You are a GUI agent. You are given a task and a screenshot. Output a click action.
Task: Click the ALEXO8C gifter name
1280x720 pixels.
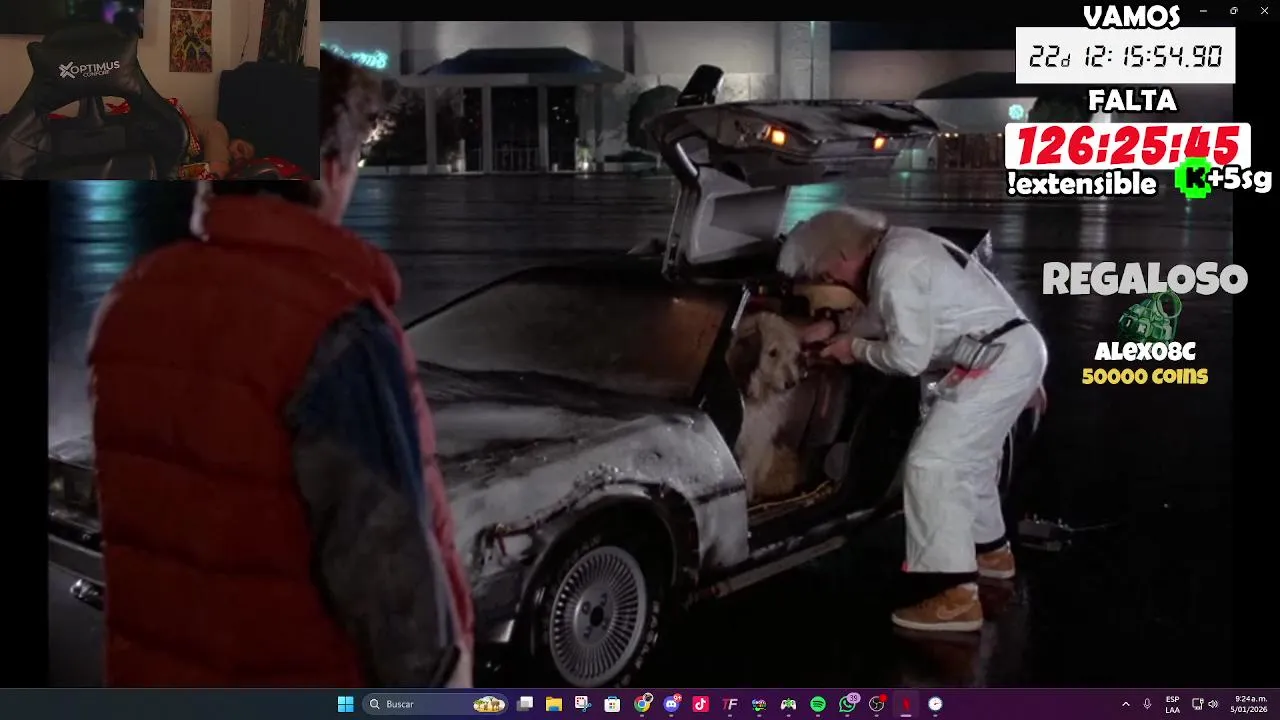(x=1145, y=351)
